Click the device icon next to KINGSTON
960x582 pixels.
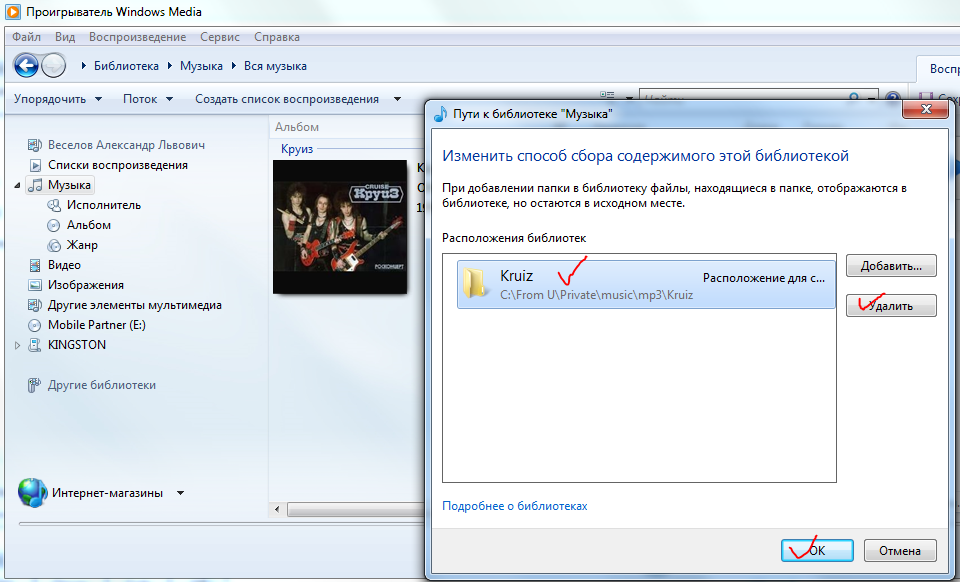tap(36, 345)
